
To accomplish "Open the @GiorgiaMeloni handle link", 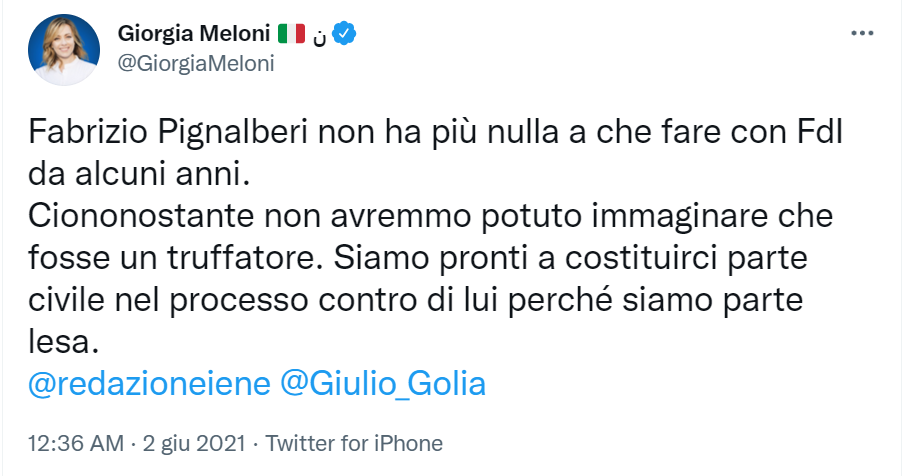I will tap(196, 63).
